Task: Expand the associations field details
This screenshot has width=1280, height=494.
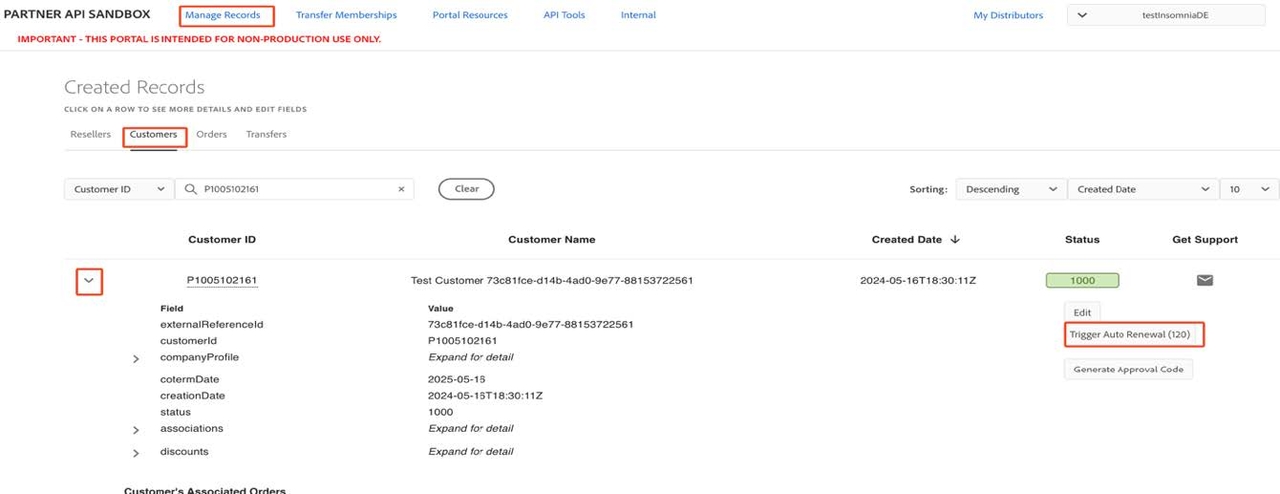Action: tap(136, 429)
